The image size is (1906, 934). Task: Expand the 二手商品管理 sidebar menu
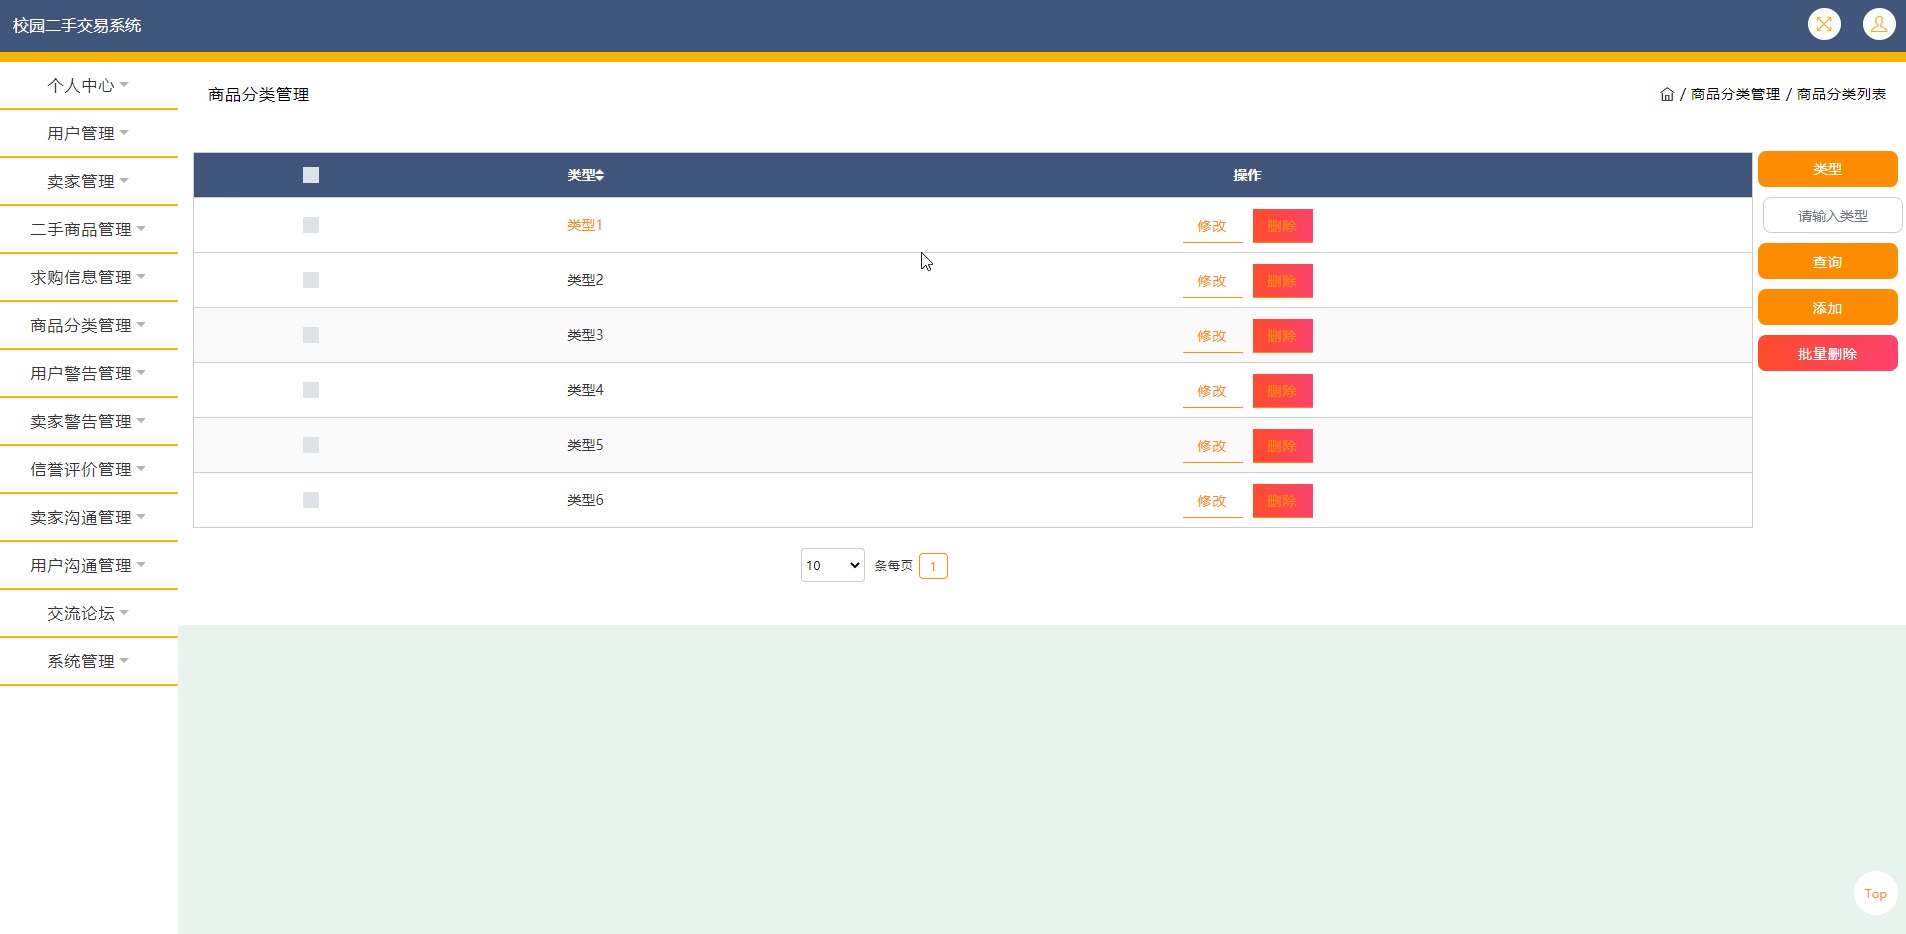[88, 229]
